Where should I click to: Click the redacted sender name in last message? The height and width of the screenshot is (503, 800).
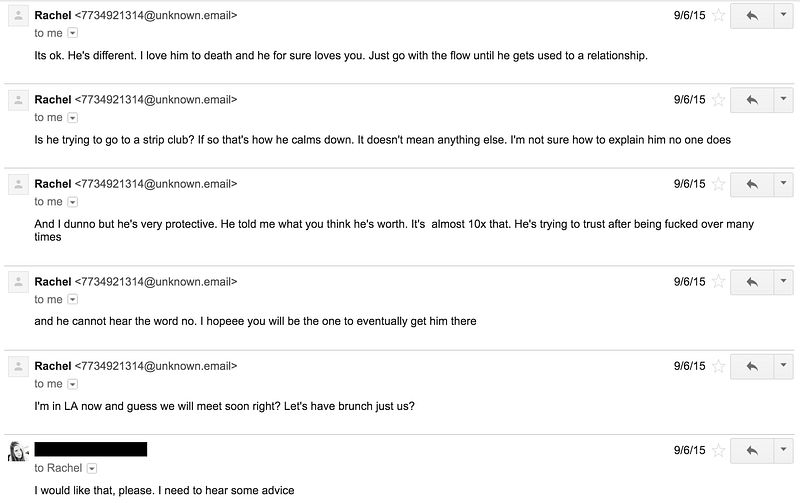tap(91, 449)
